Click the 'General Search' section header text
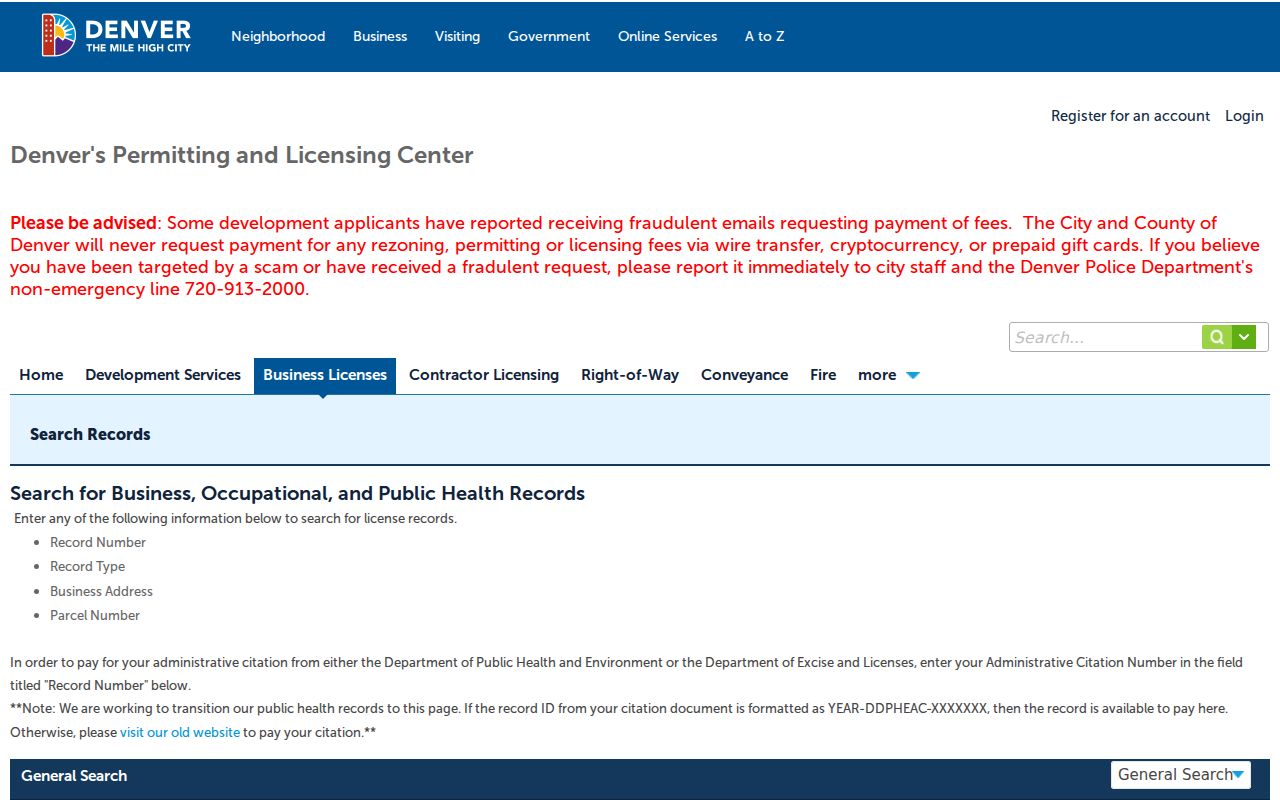The height and width of the screenshot is (800, 1280). tap(74, 775)
